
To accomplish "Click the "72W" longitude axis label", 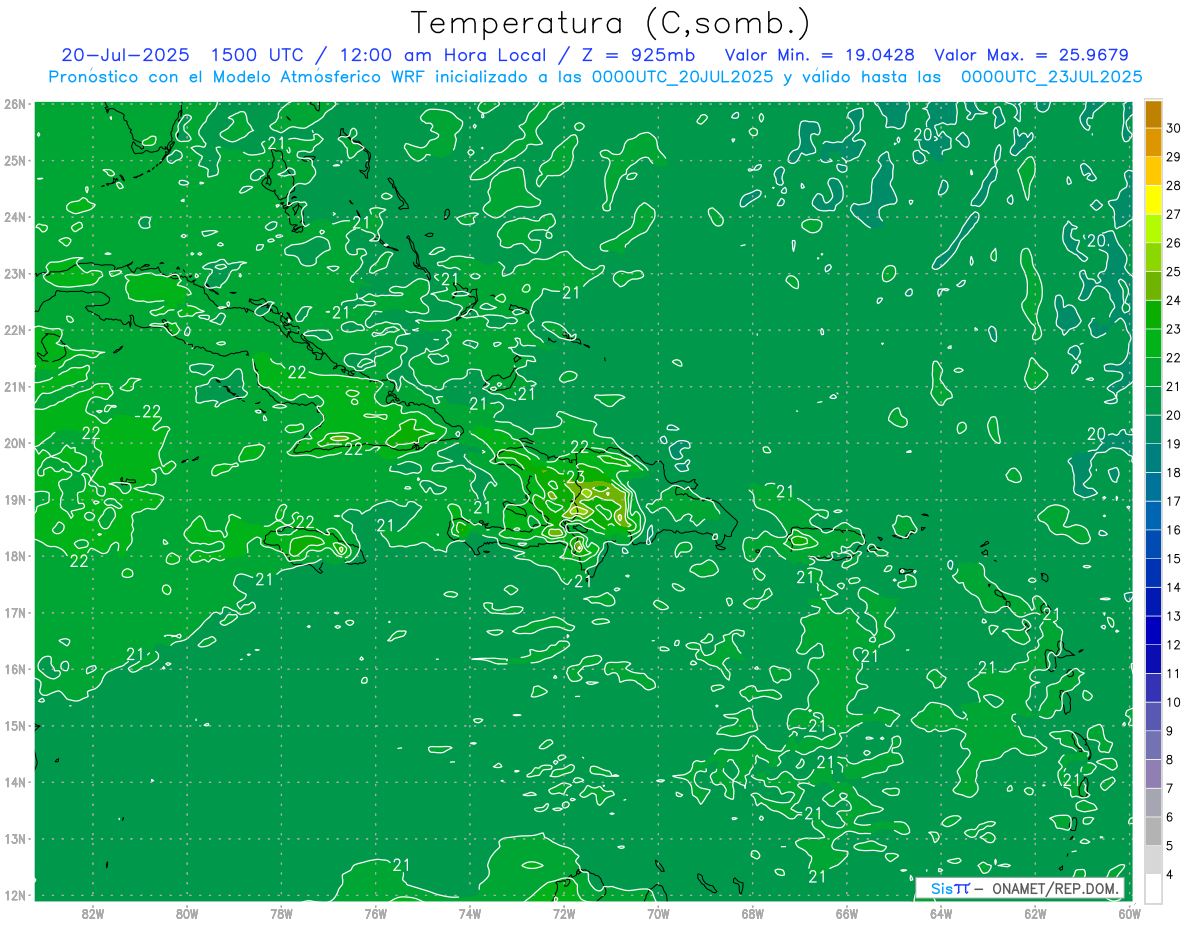I will (x=564, y=913).
